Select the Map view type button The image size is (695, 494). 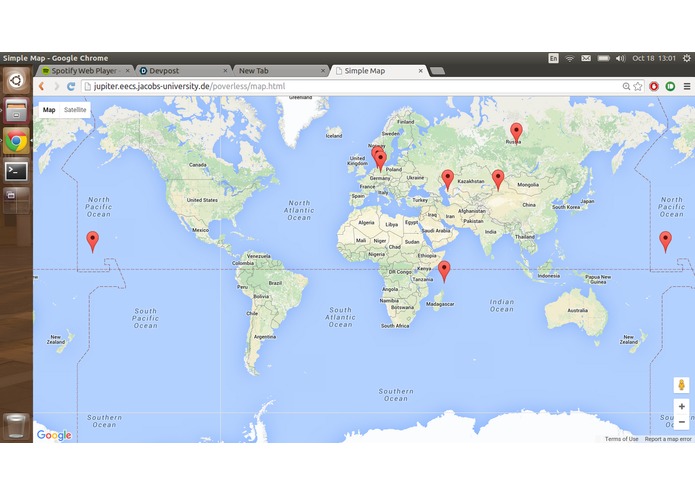pos(49,110)
